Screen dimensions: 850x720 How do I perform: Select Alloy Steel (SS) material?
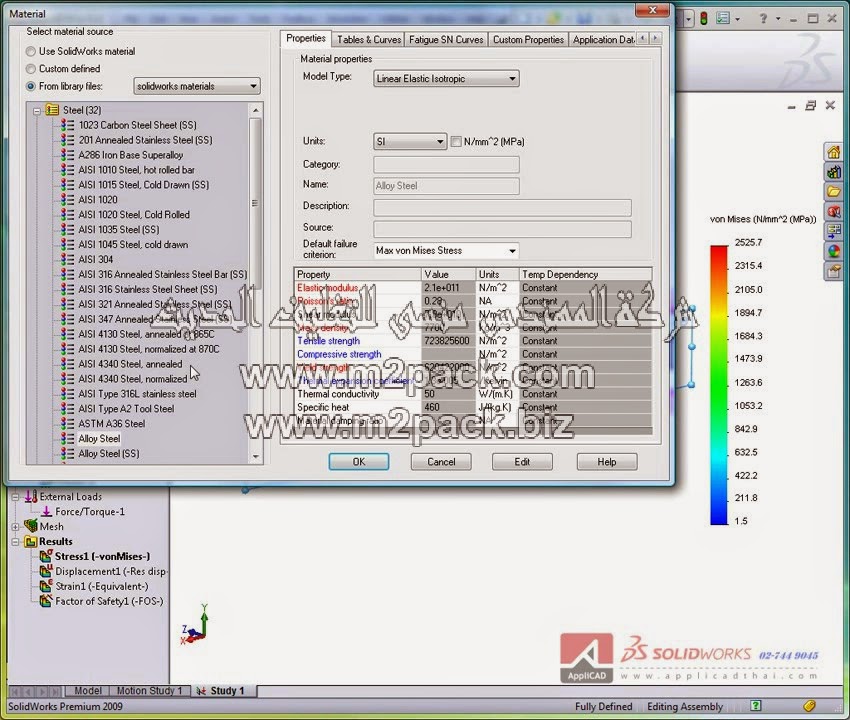point(109,453)
